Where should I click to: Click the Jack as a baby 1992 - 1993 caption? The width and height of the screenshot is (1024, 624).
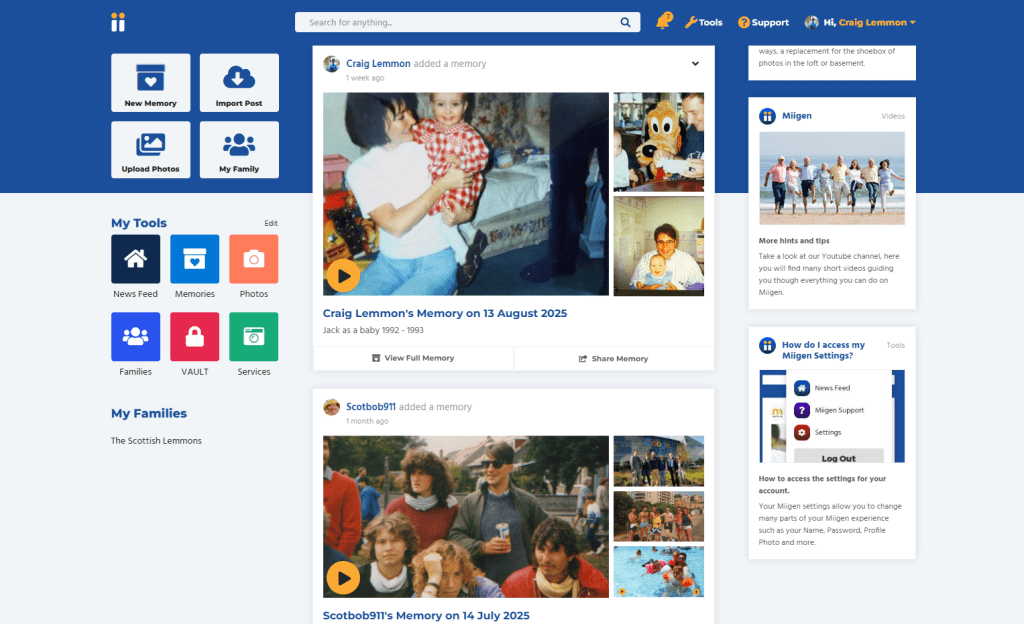pyautogui.click(x=373, y=330)
